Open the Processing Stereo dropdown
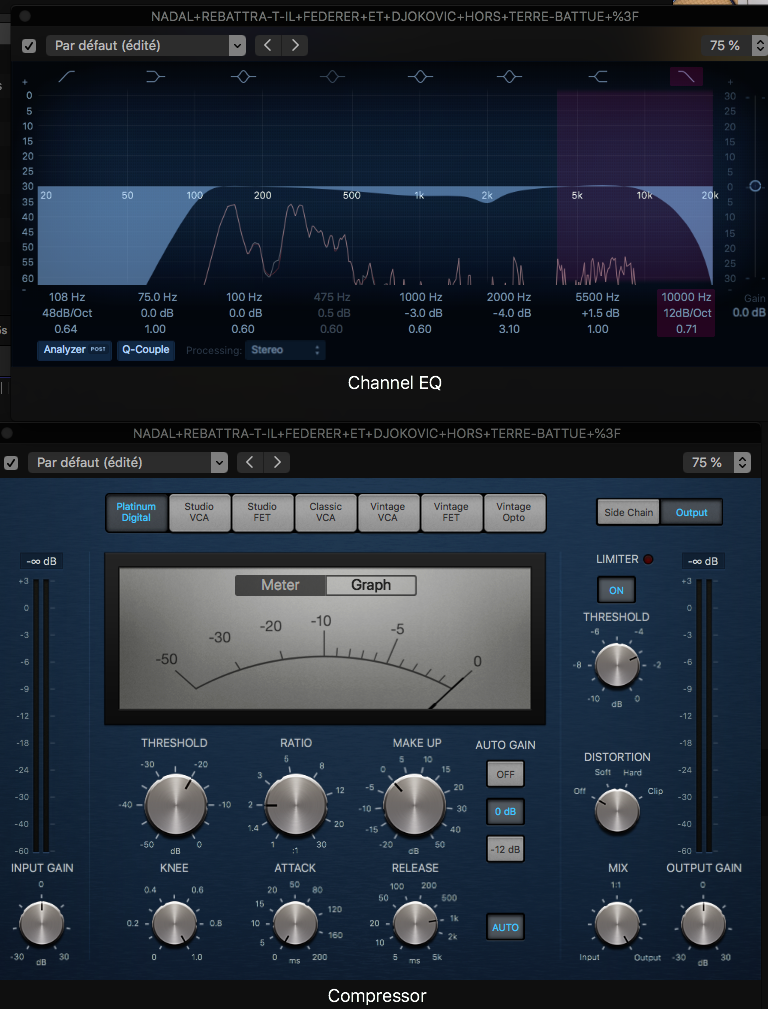The image size is (768, 1009). (x=285, y=350)
